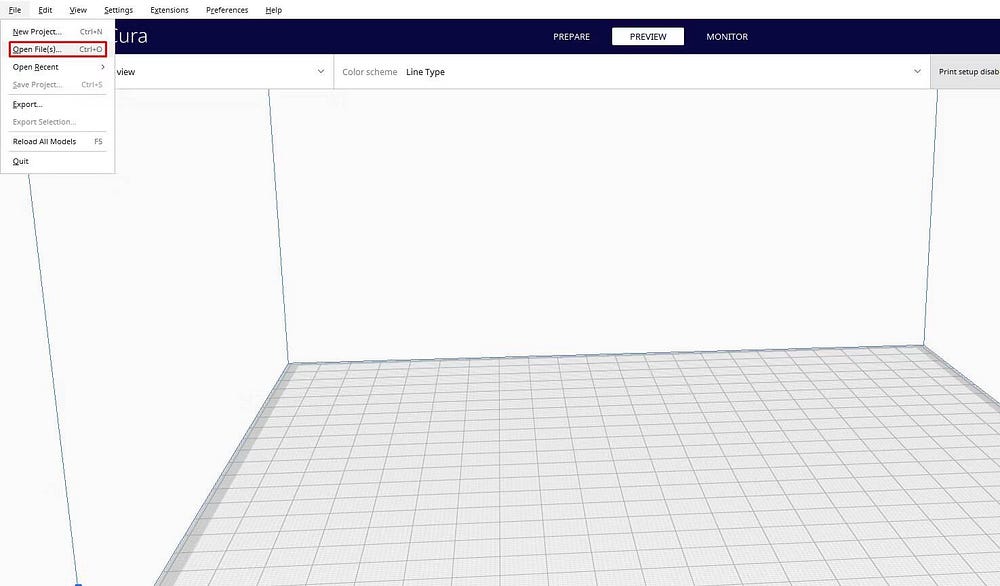Quit the application via the File menu
The height and width of the screenshot is (586, 1000).
pos(21,161)
